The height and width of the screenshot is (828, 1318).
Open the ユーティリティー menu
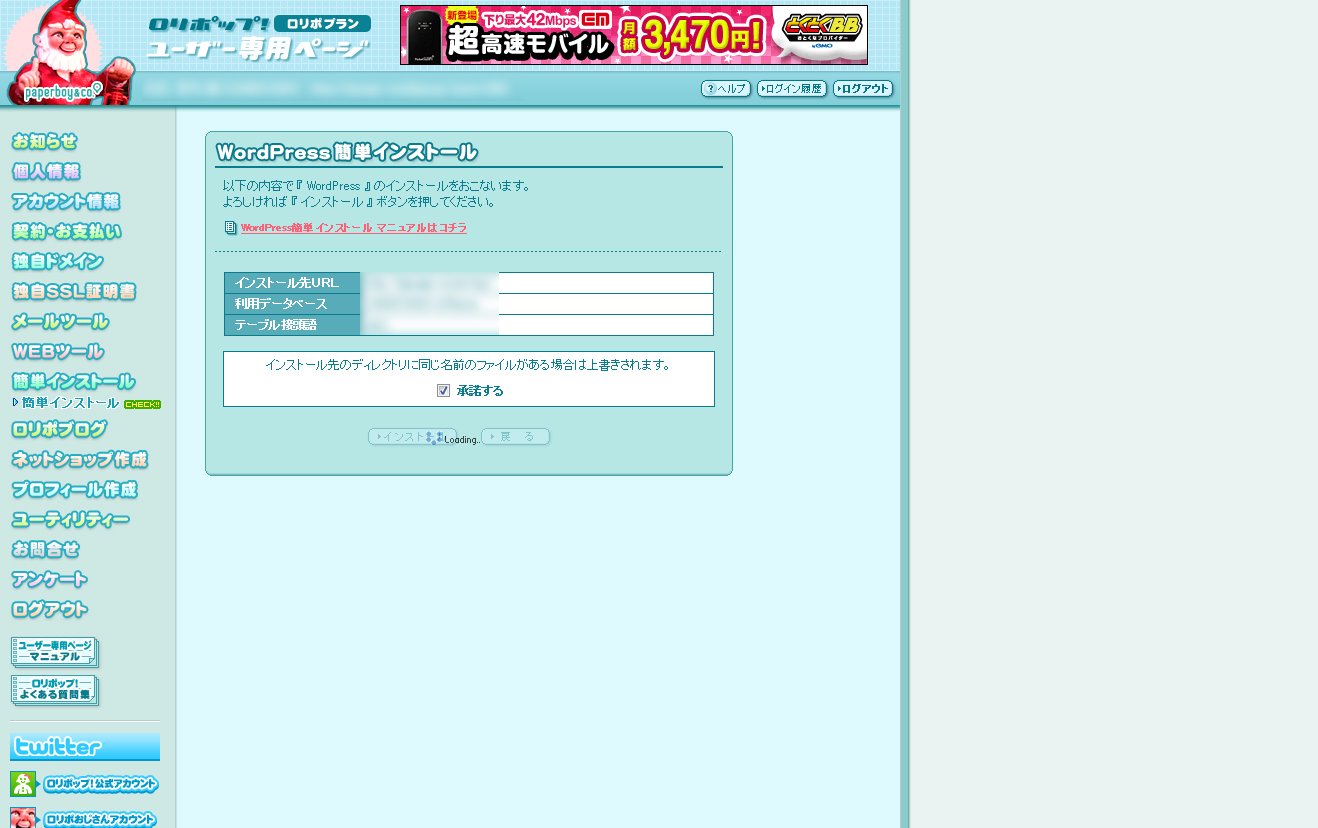click(70, 520)
